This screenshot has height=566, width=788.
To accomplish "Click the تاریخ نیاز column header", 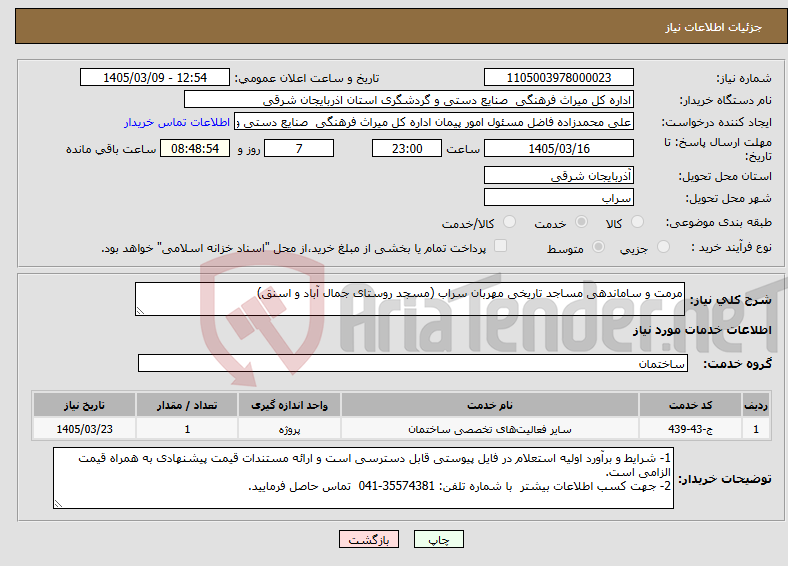I will 84,405.
